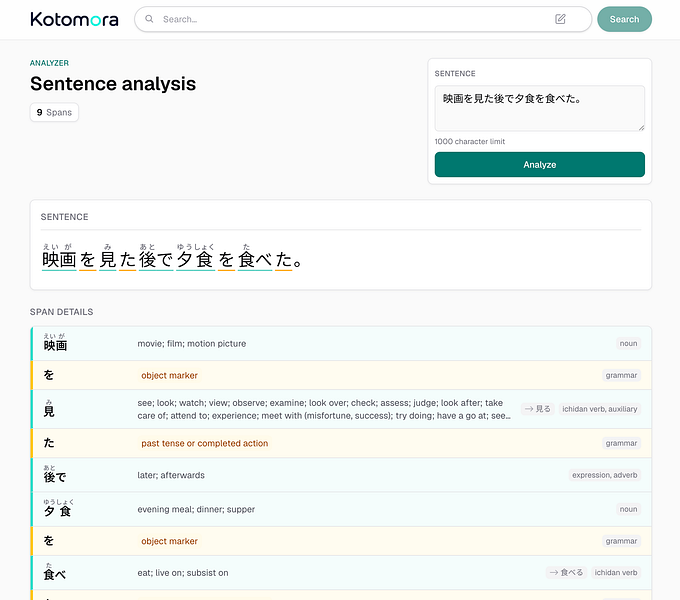This screenshot has width=680, height=600.
Task: Click the magnifier icon in search bar
Action: coord(149,19)
